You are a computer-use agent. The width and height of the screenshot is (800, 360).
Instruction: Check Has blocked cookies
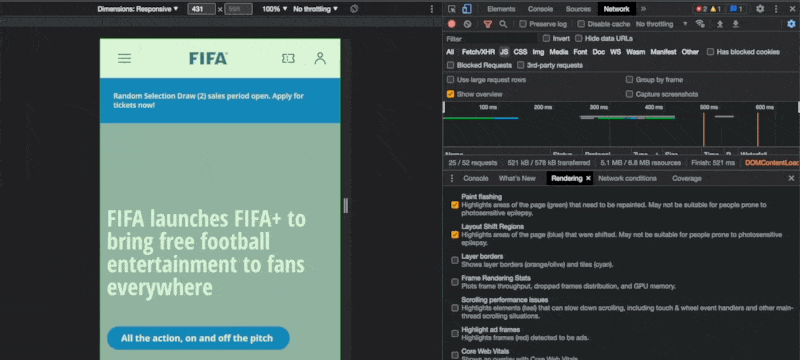coord(710,52)
